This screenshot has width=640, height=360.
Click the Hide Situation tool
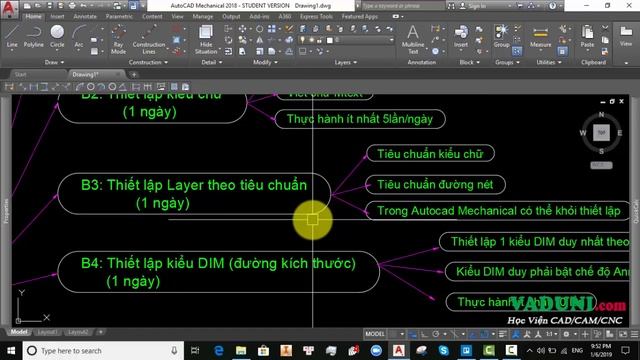tap(206, 39)
